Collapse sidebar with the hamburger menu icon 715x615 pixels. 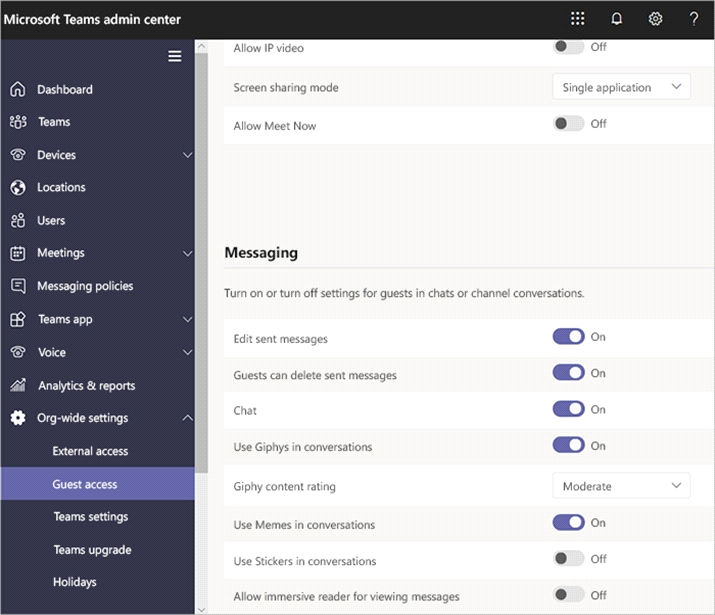[x=175, y=56]
